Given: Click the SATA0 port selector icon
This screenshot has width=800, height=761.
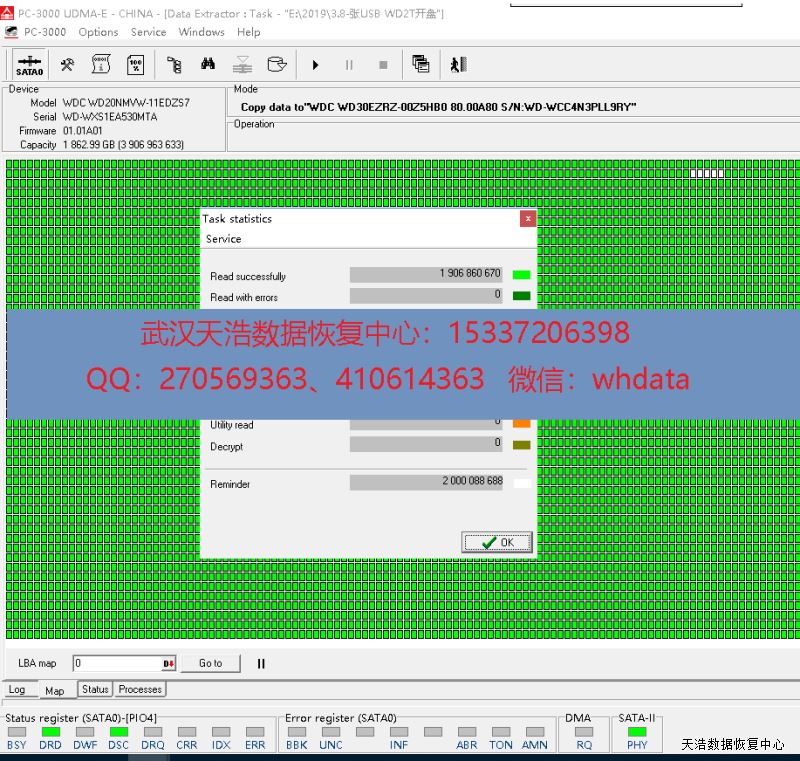Looking at the screenshot, I should [x=29, y=65].
